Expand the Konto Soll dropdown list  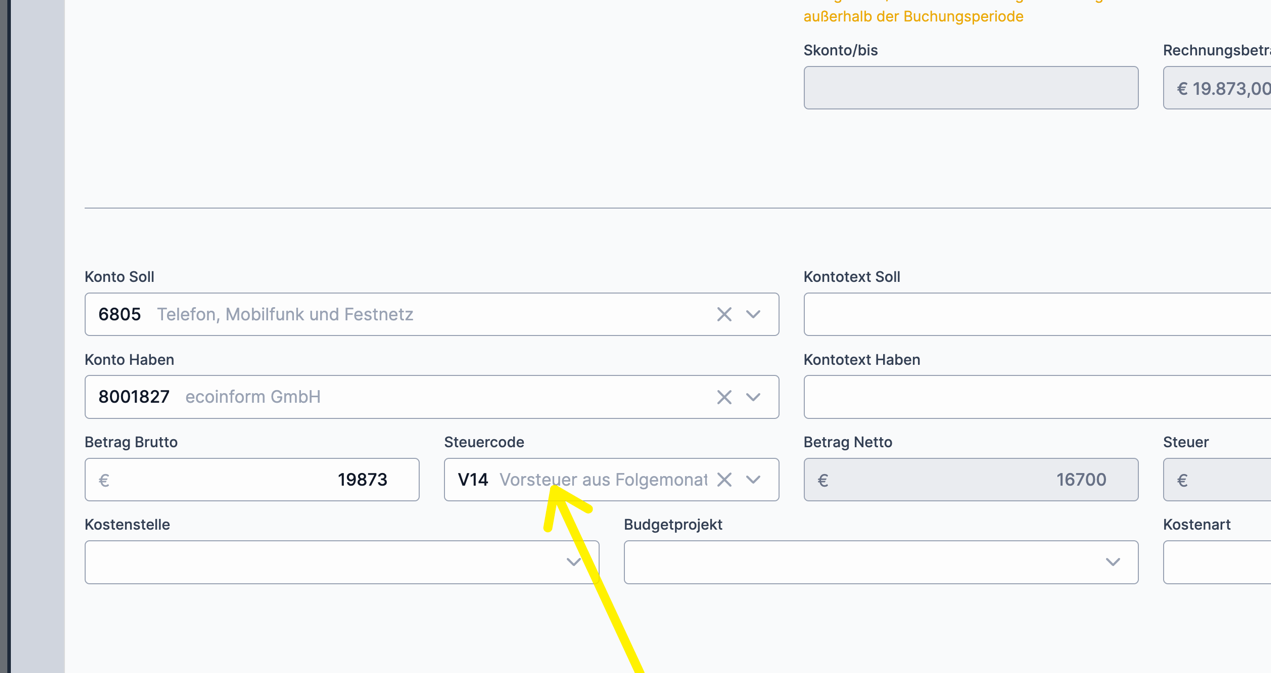coord(753,314)
